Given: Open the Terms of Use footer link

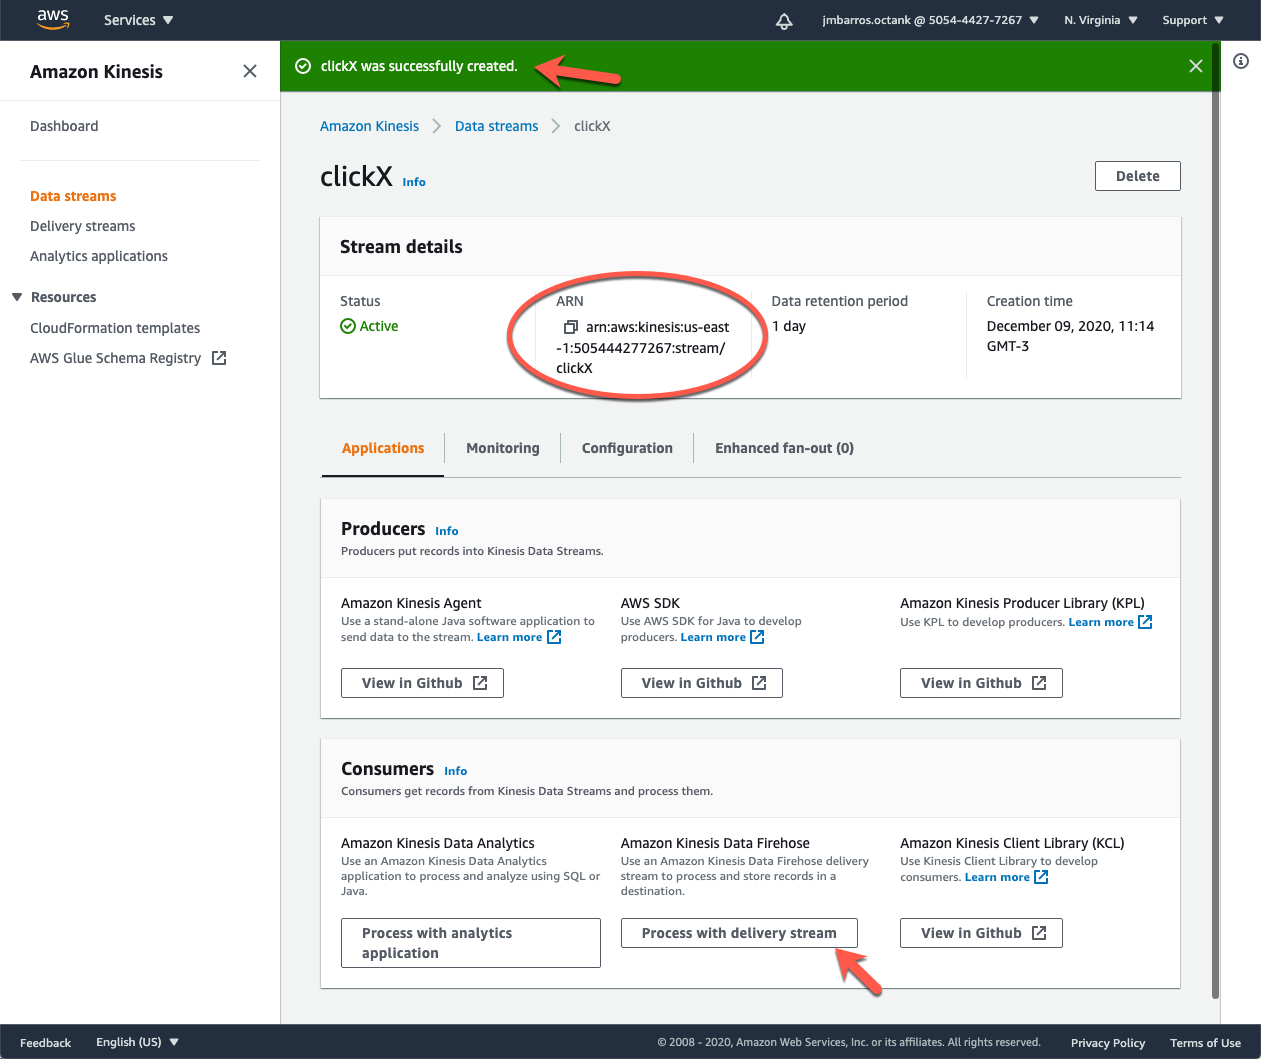Looking at the screenshot, I should tap(1205, 1043).
